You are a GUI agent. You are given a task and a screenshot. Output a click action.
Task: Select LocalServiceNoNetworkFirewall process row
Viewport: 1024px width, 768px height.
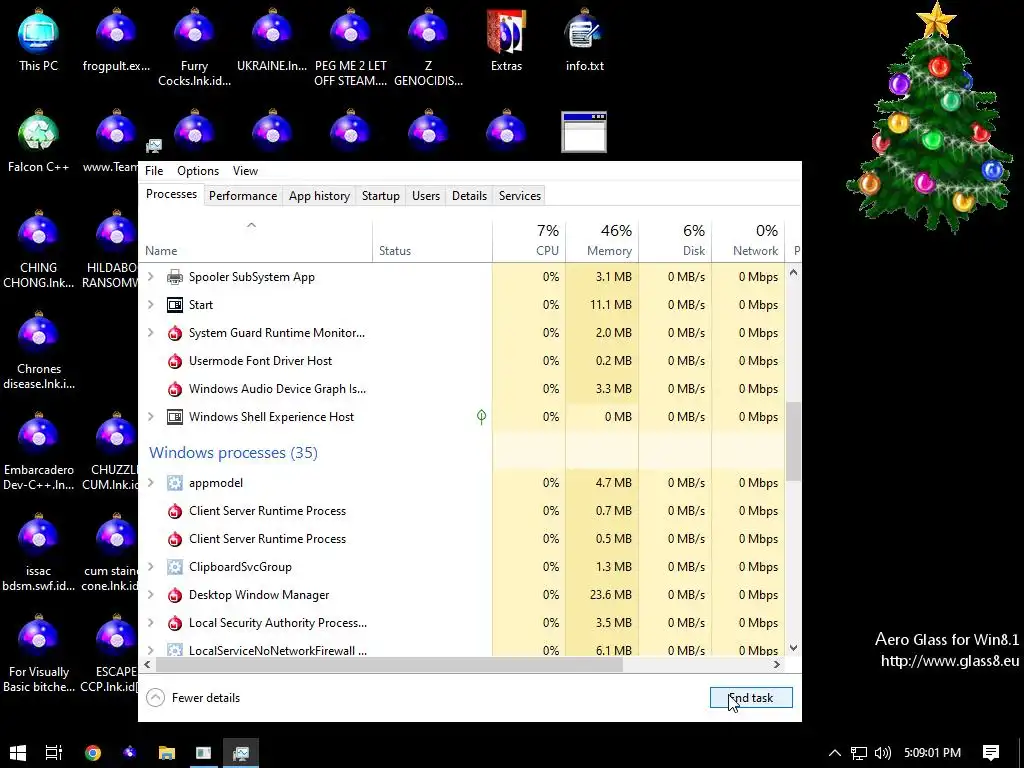pyautogui.click(x=462, y=649)
